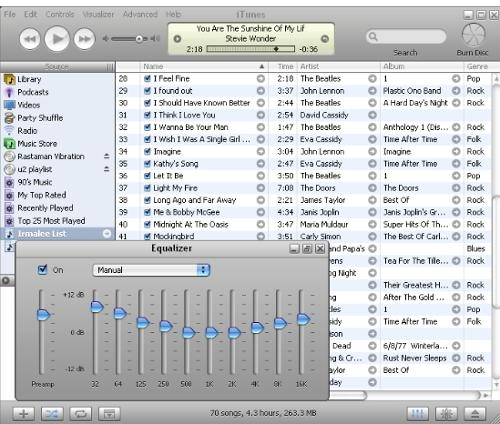Sort by the Artist column header
This screenshot has width=500, height=424.
339,67
